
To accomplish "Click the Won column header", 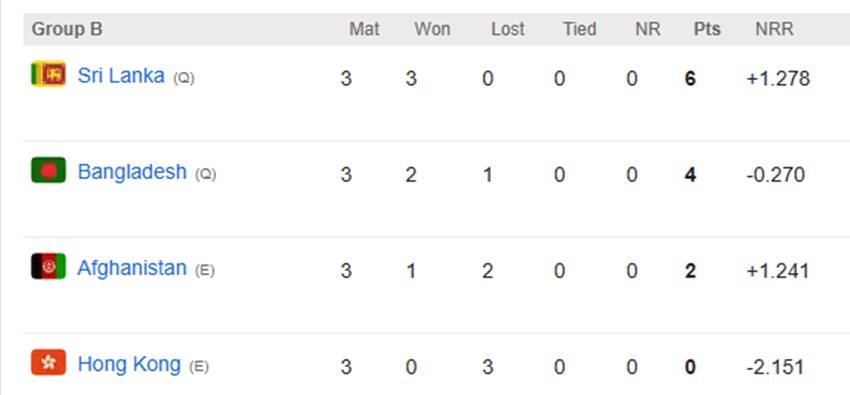I will [432, 29].
